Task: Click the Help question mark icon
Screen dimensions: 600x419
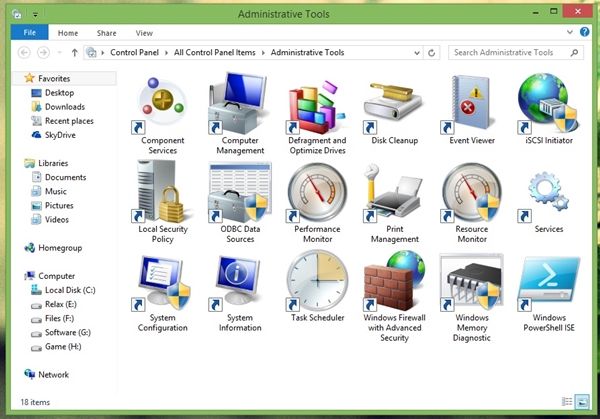Action: (x=584, y=32)
